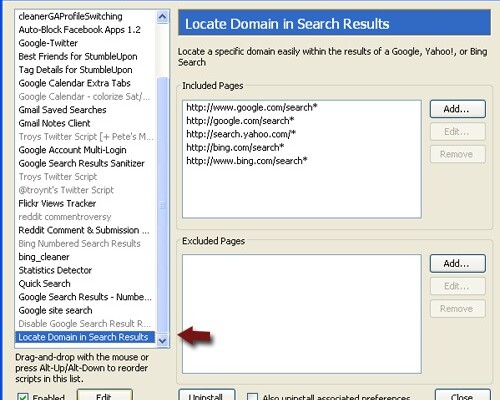Click inside the Excluded Pages list box
The image size is (500, 400).
302,314
